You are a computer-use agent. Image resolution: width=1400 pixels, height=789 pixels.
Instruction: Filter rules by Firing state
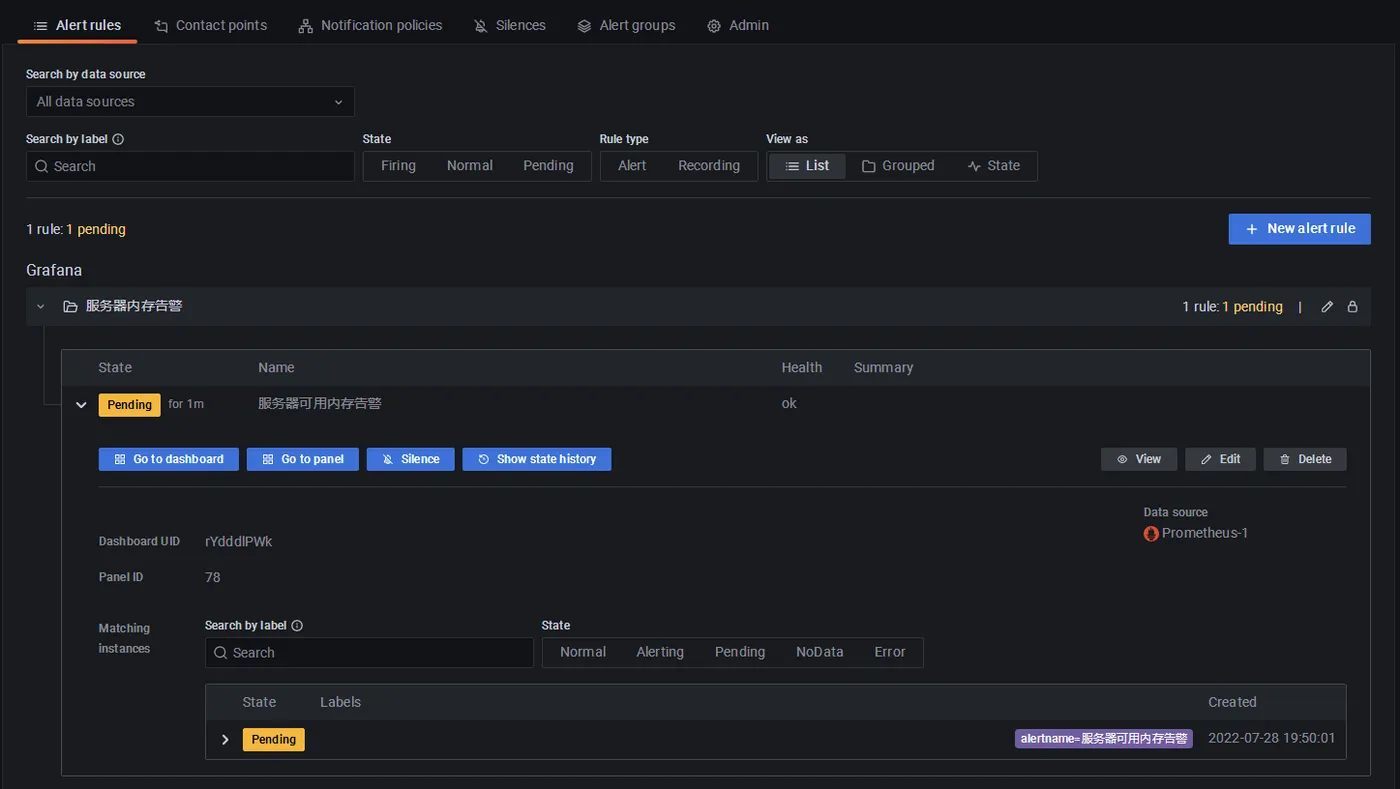398,166
